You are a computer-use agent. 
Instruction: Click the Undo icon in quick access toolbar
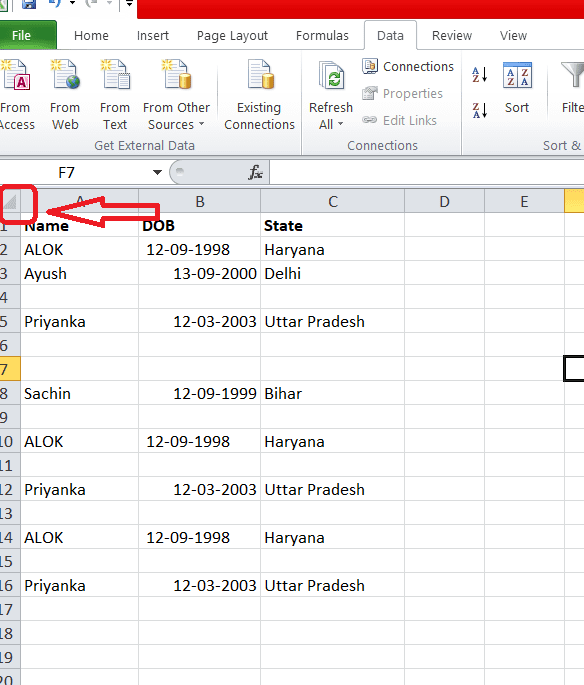click(55, 4)
